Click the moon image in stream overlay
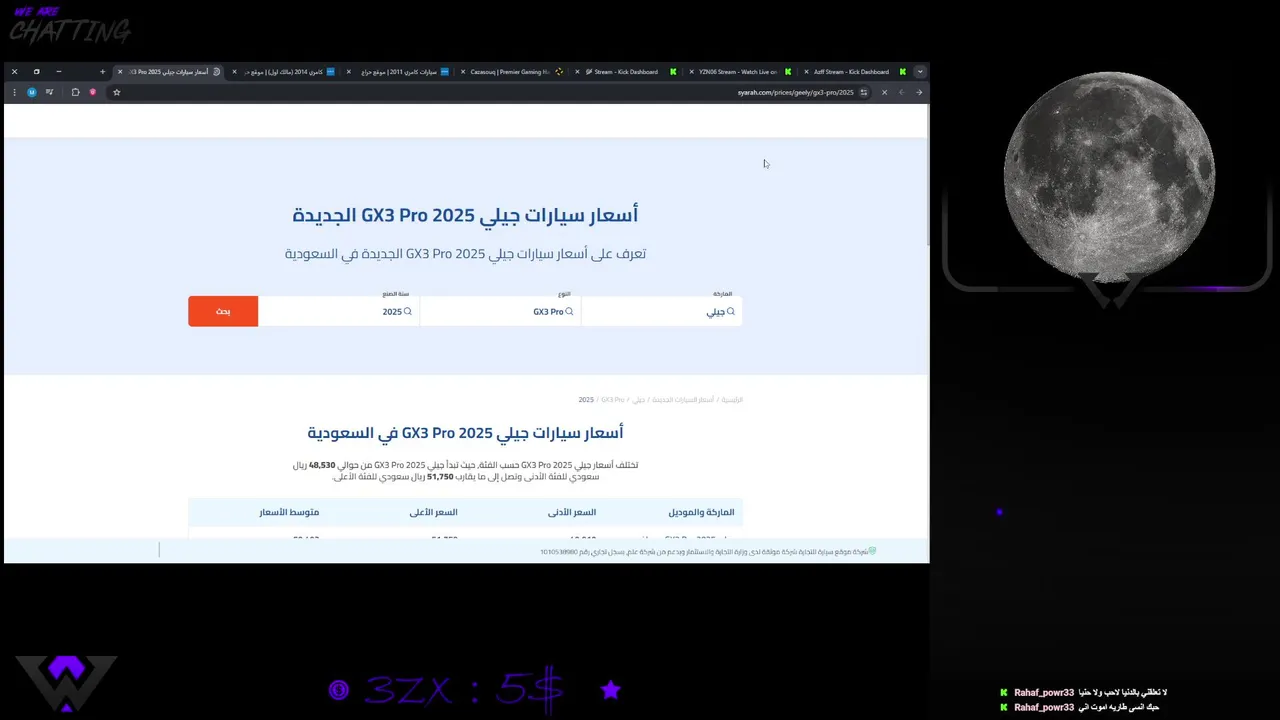 [x=1109, y=177]
